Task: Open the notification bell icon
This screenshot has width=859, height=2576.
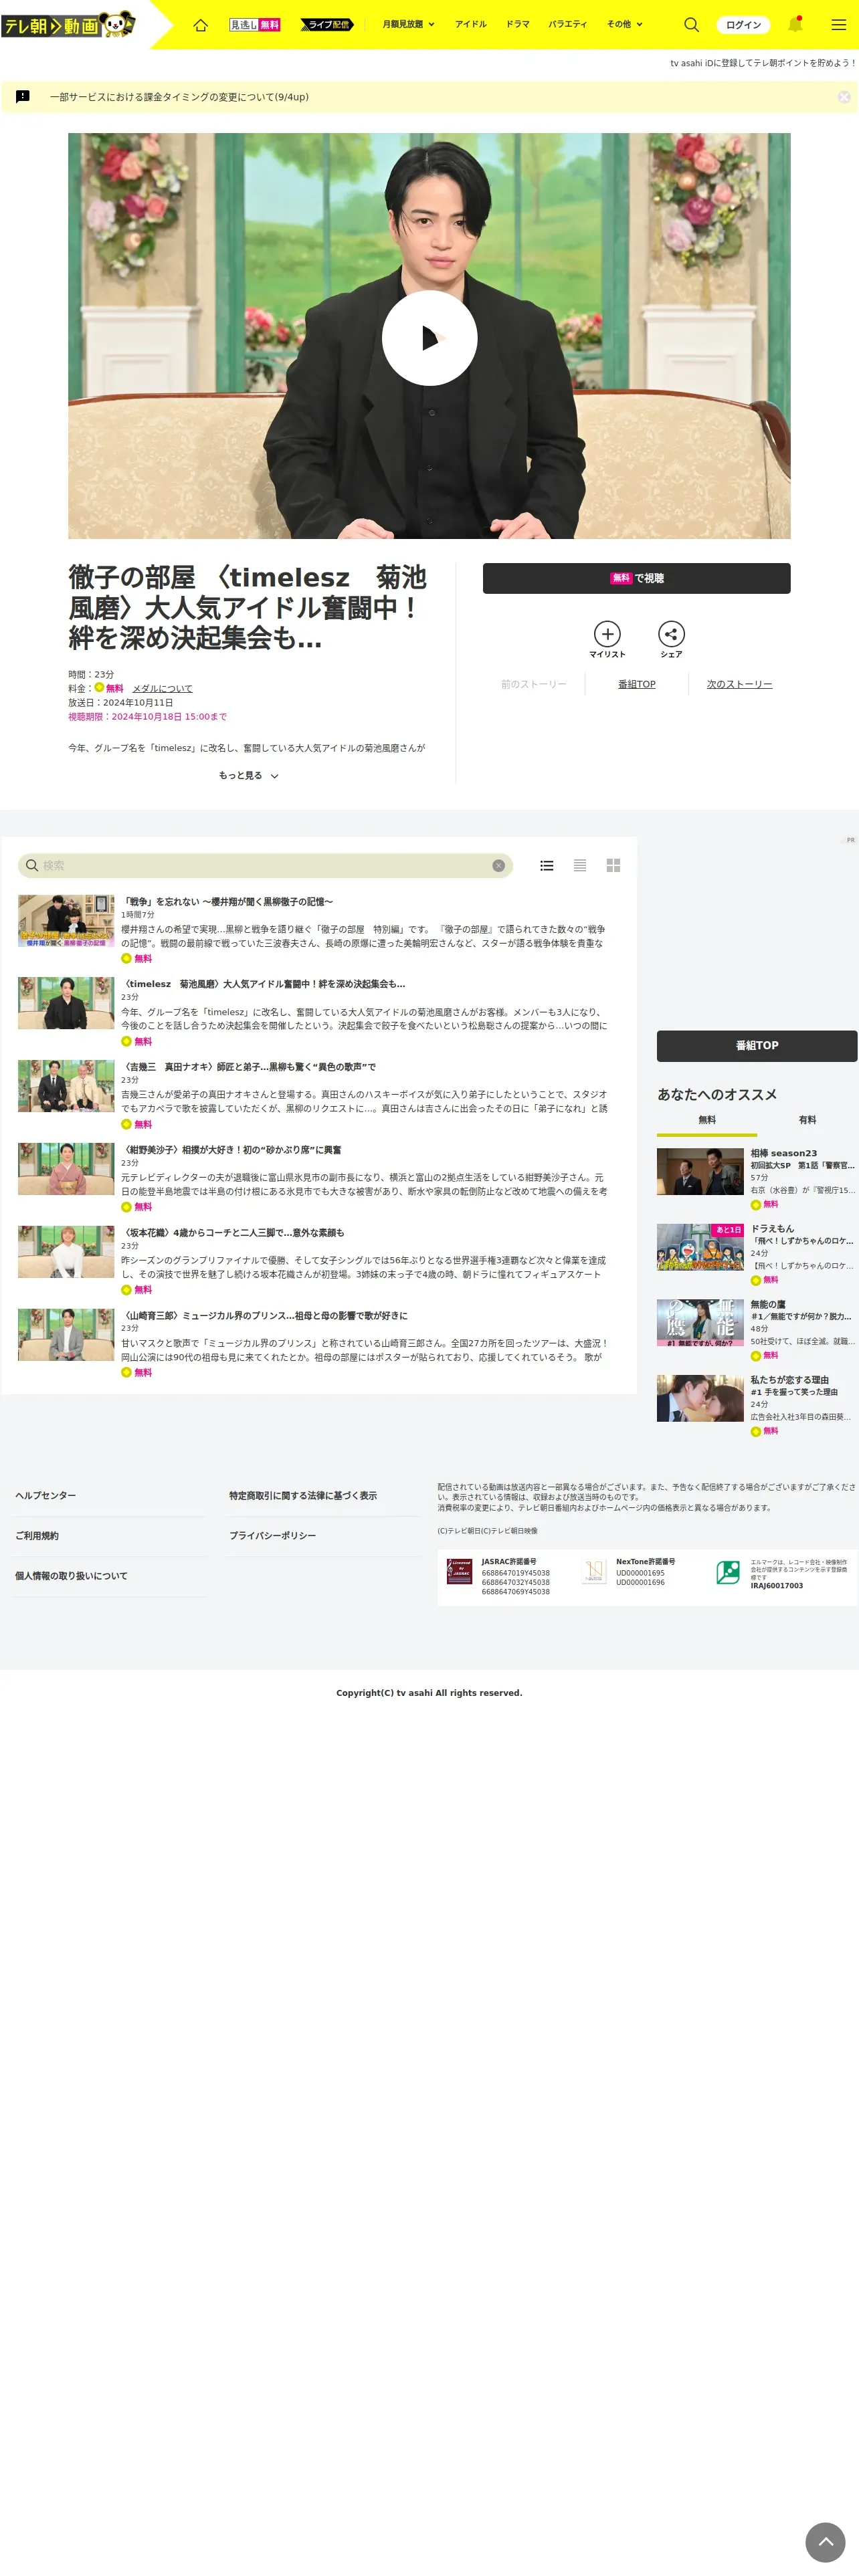Action: pos(795,24)
